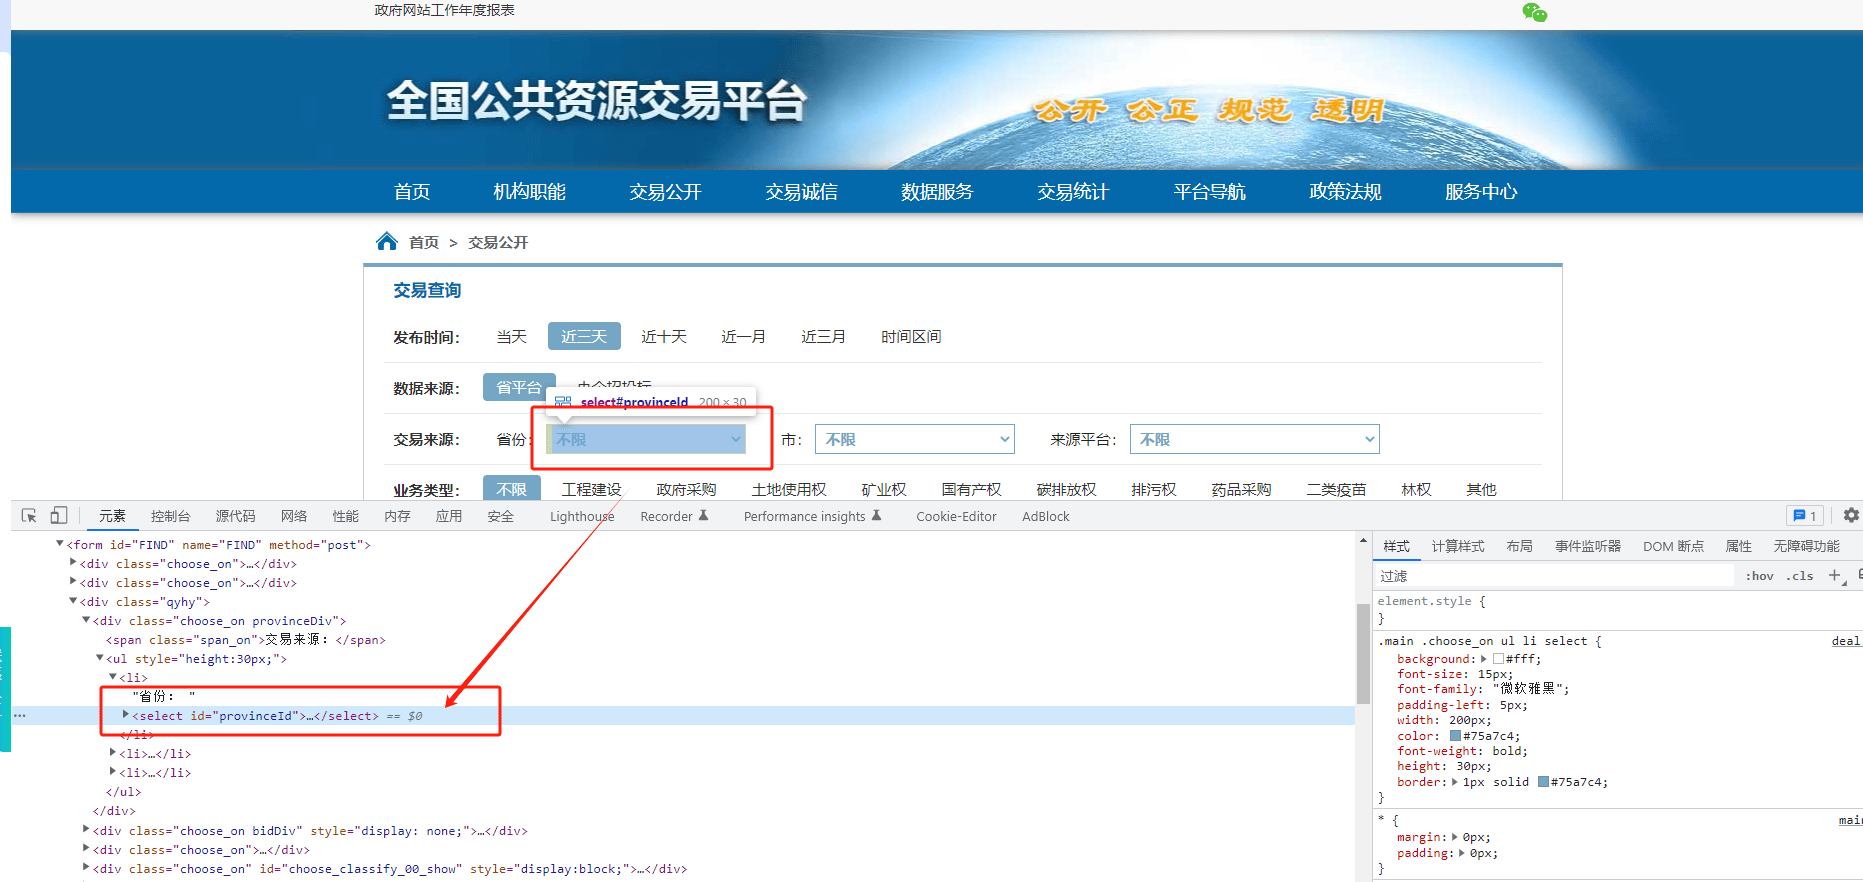
Task: Open the 无障碍功能 tab
Action: click(1806, 546)
